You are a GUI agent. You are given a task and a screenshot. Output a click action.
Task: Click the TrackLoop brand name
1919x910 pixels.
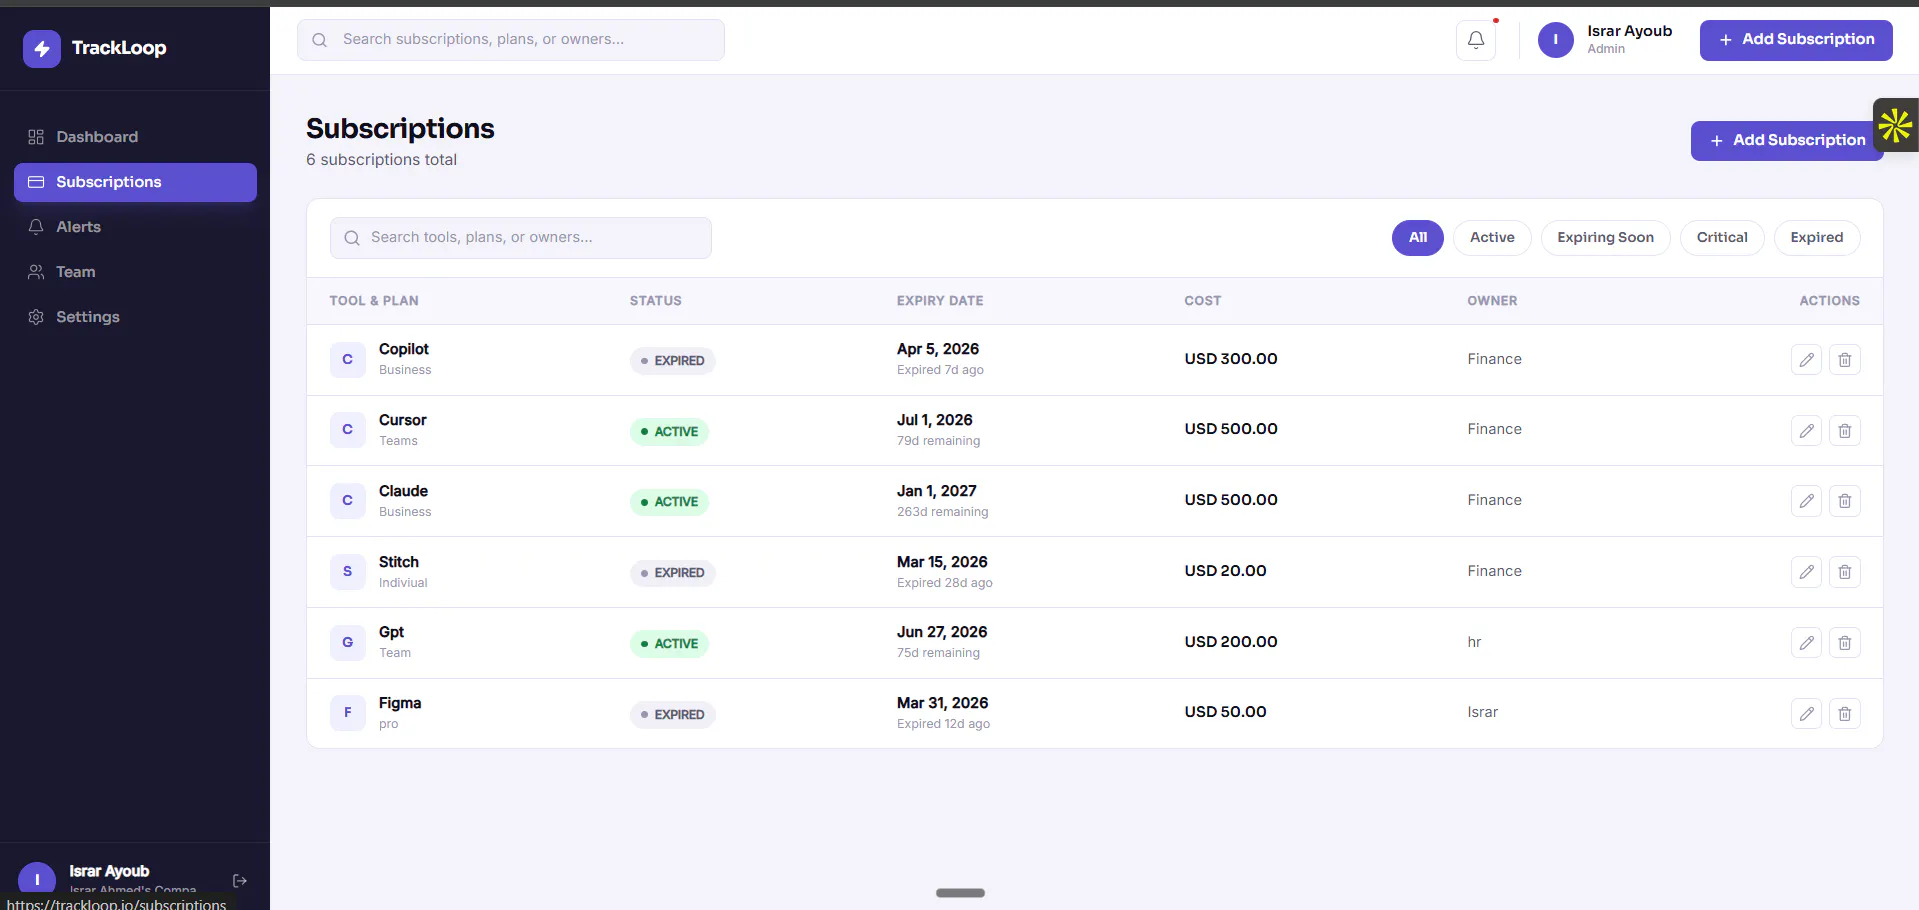(119, 48)
